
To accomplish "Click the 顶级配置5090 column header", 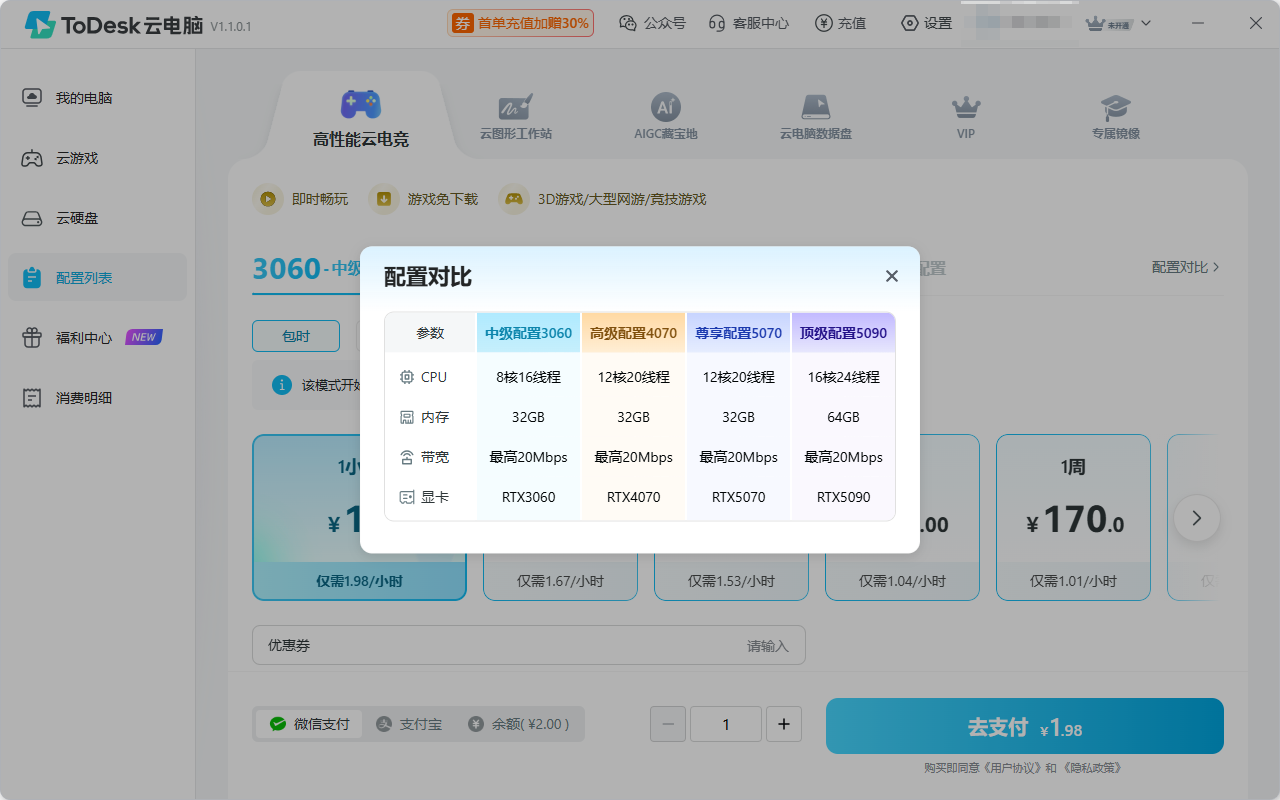I will [x=843, y=333].
